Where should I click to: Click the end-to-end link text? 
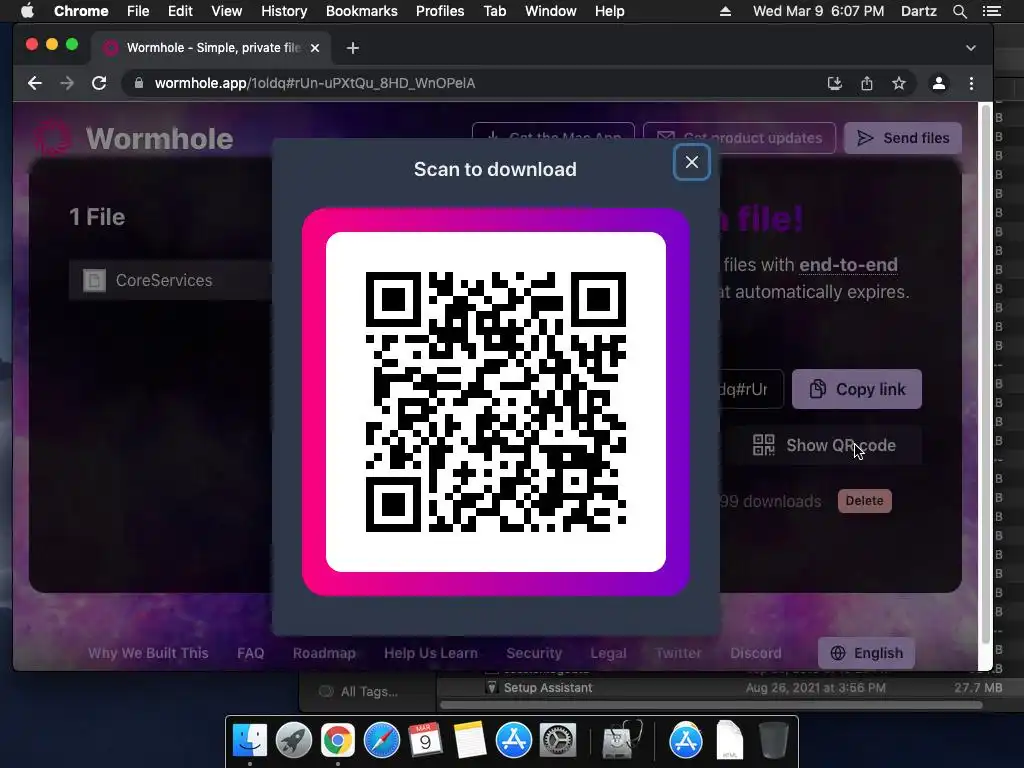[848, 264]
